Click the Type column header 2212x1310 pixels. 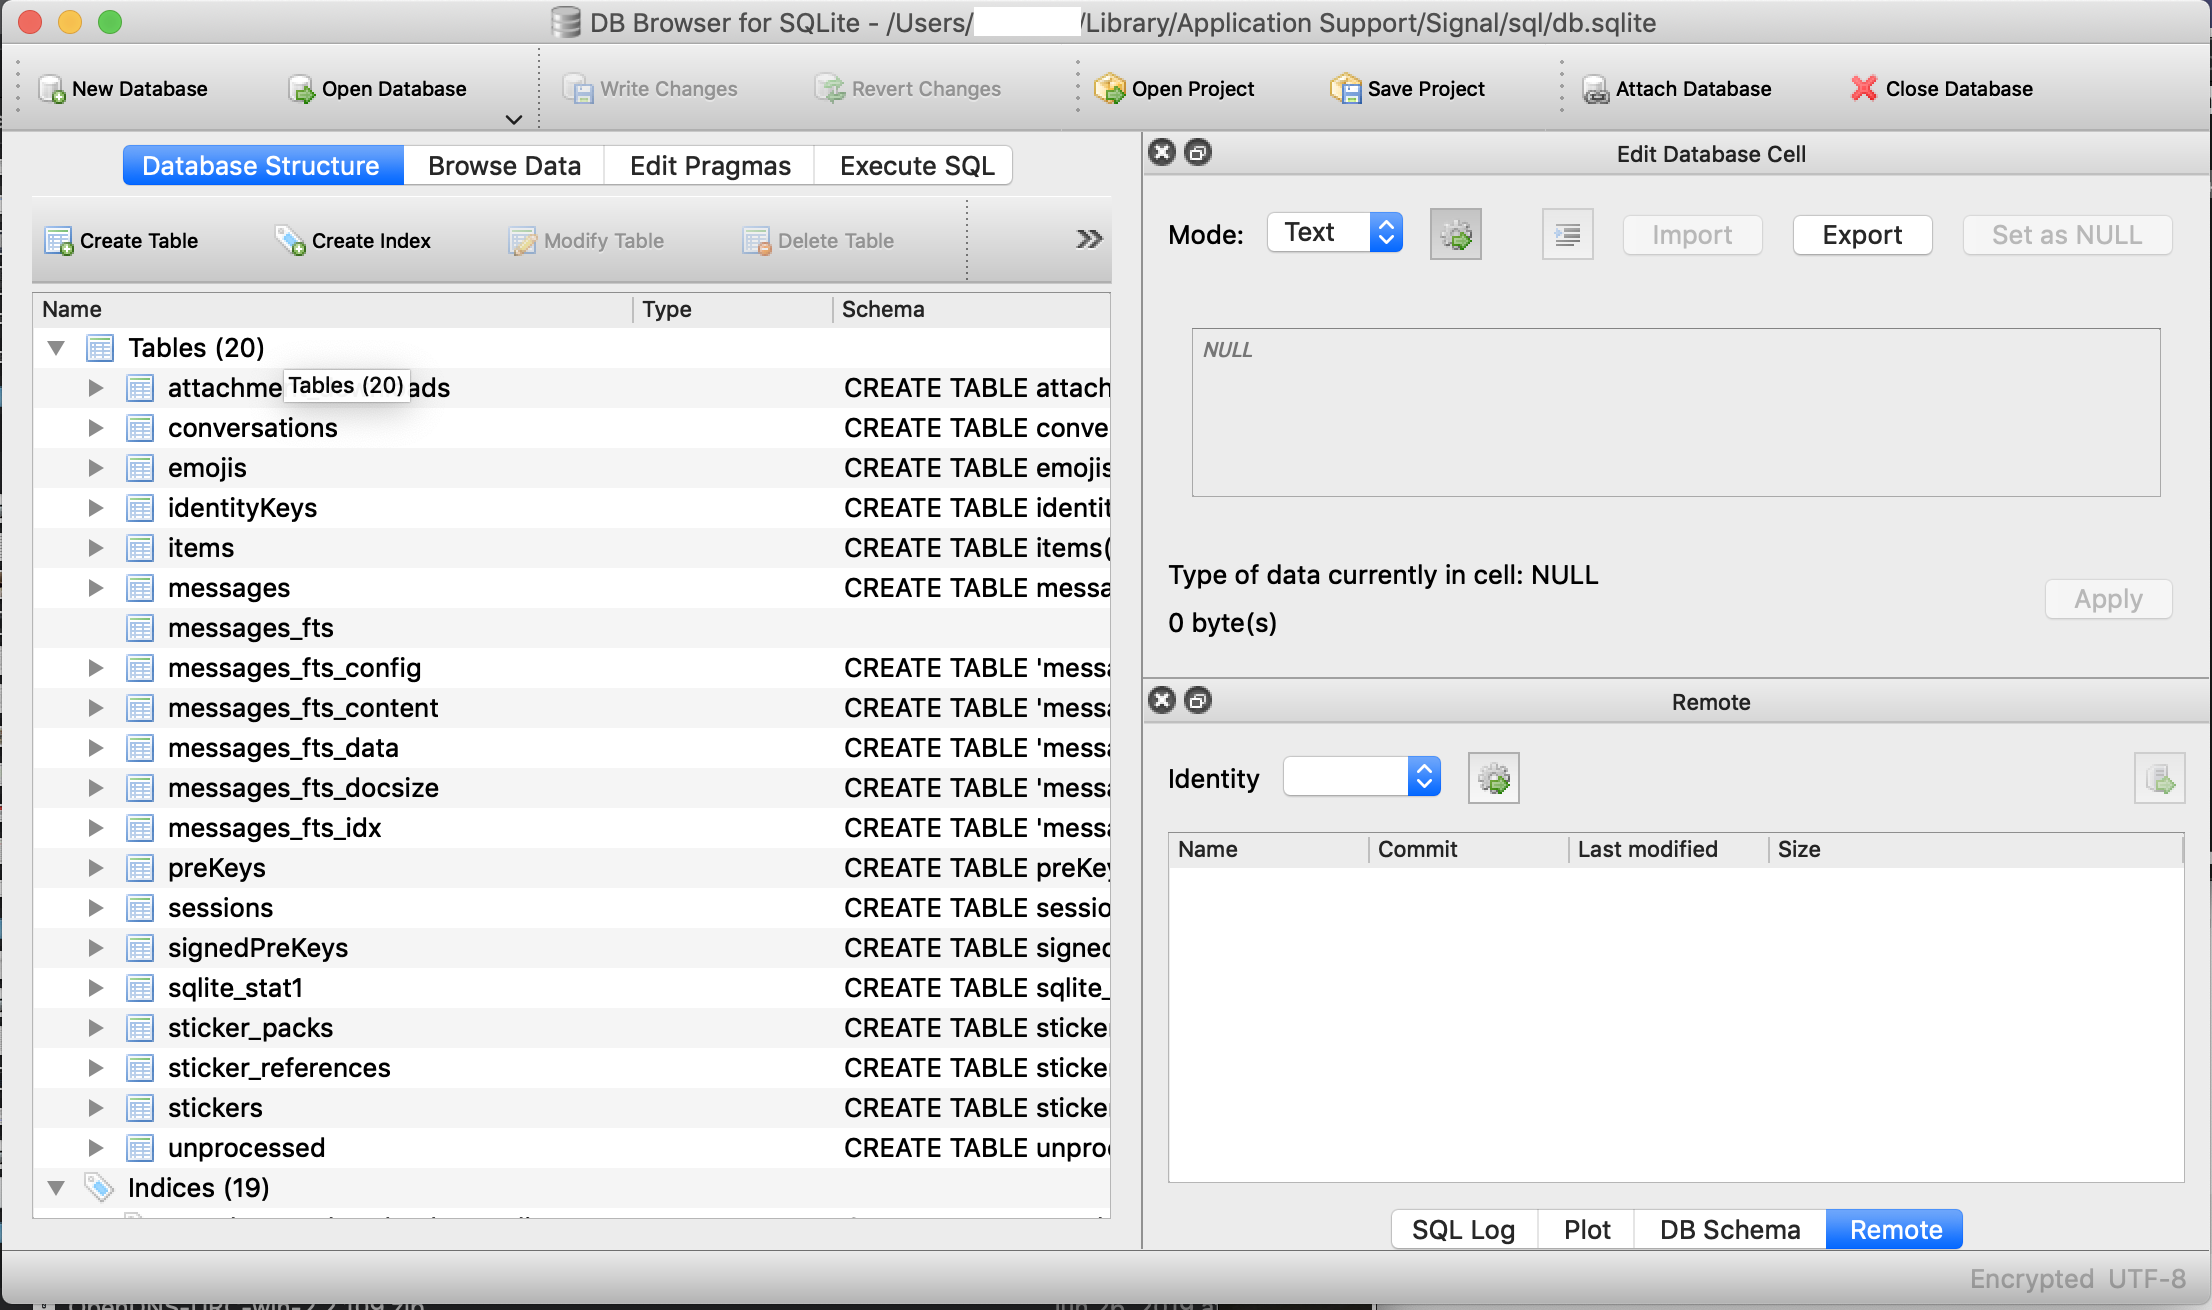(732, 309)
